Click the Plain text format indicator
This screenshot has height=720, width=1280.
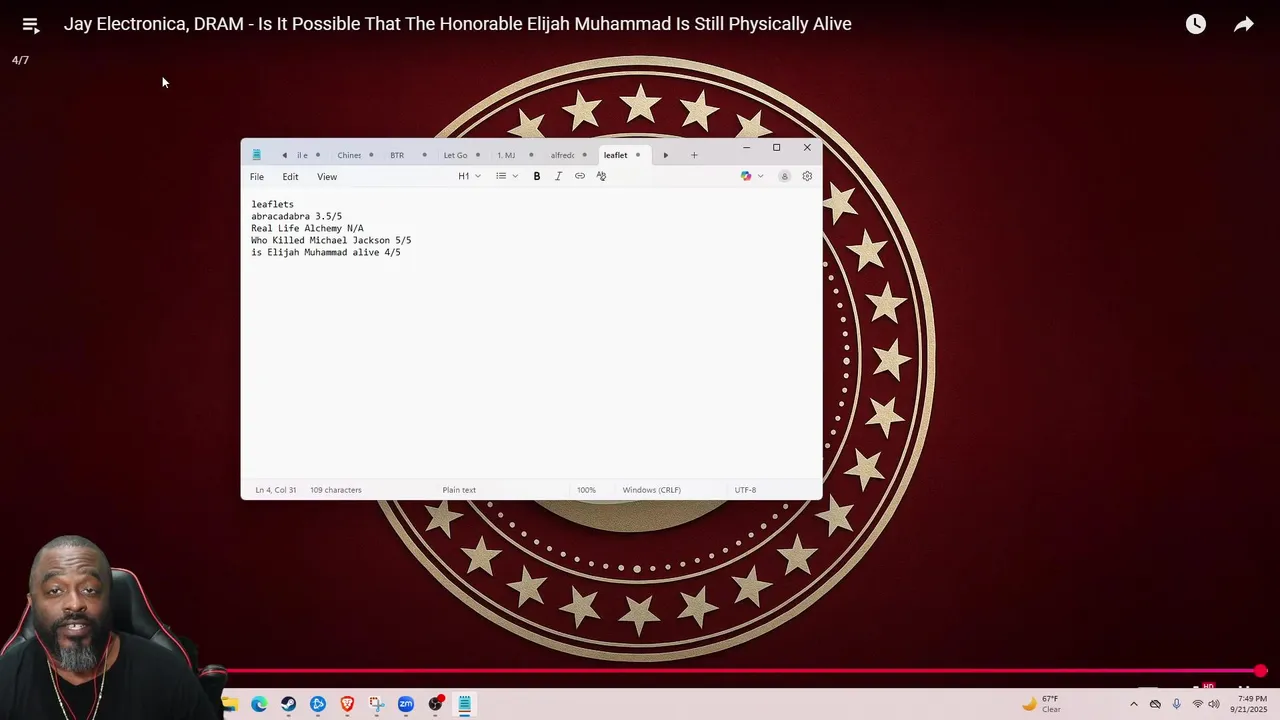pyautogui.click(x=459, y=490)
